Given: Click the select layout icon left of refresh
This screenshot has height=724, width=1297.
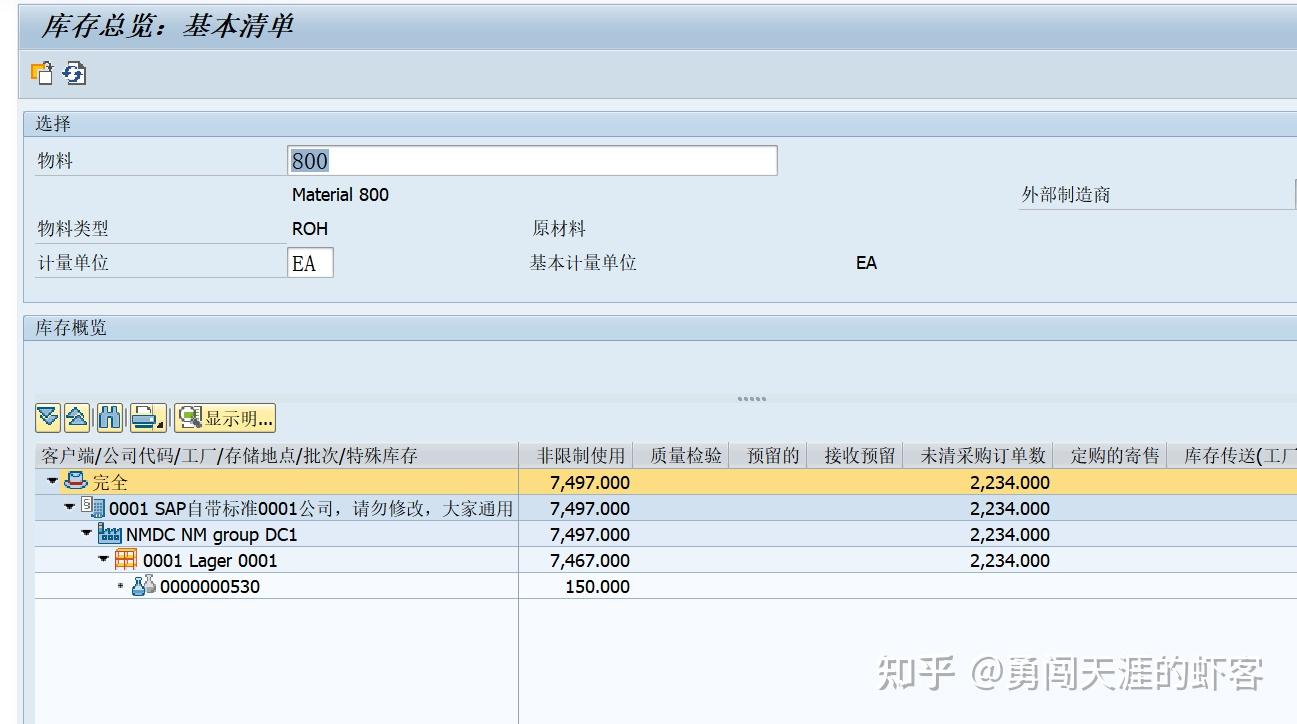Looking at the screenshot, I should pyautogui.click(x=42, y=73).
